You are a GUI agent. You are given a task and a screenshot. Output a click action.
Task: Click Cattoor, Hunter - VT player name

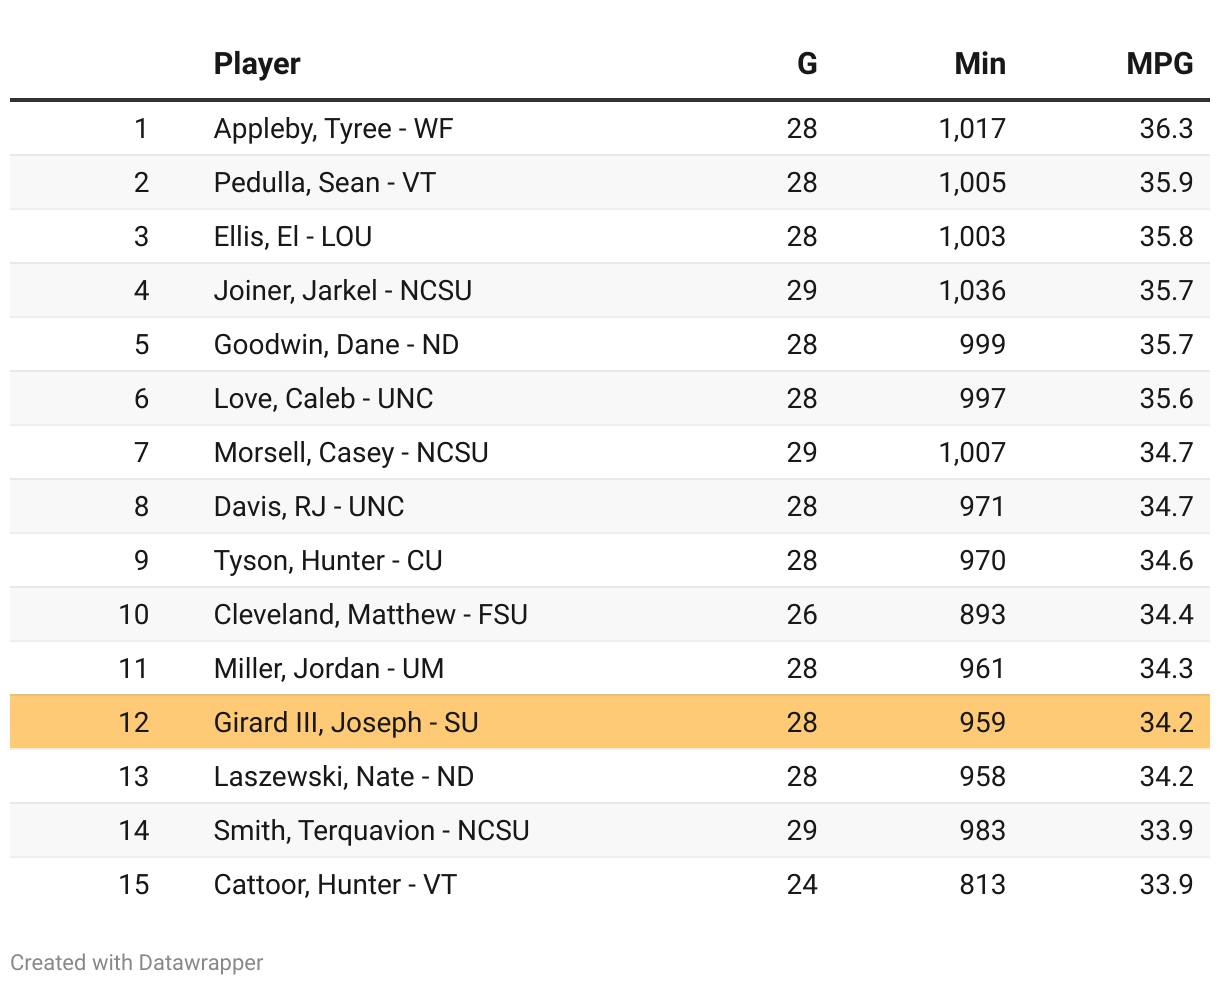tap(334, 885)
